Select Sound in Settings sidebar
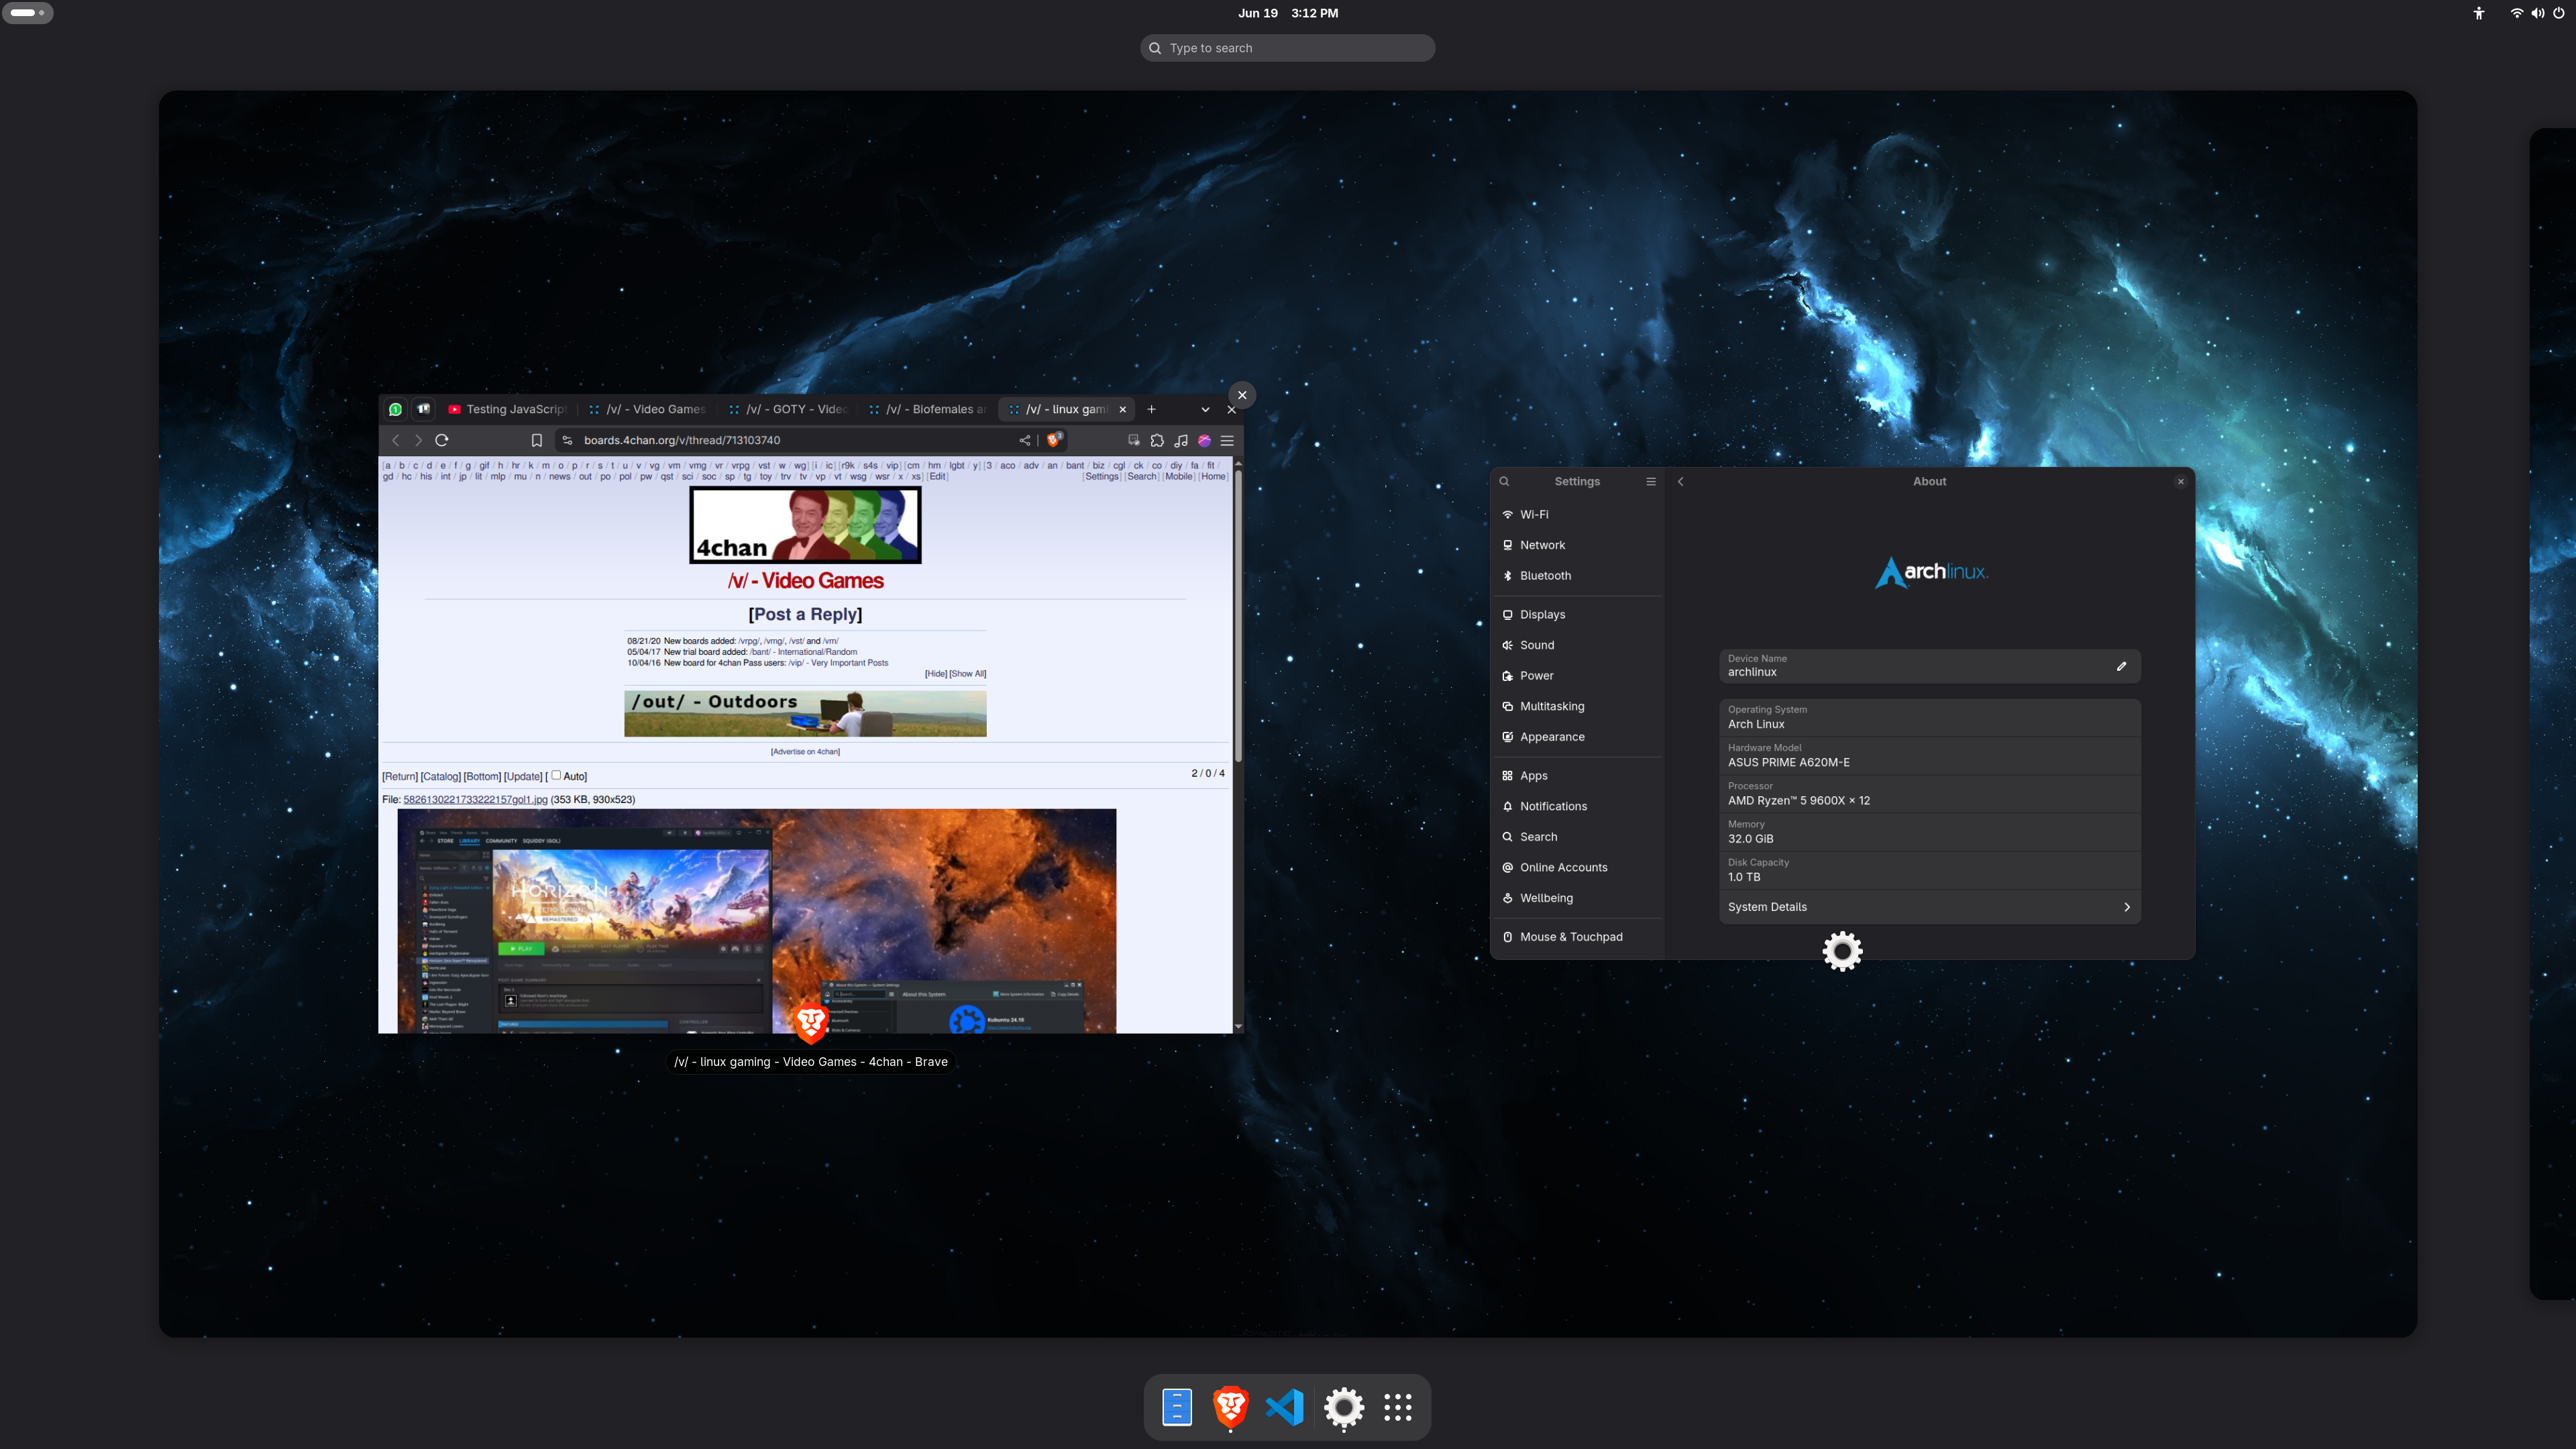Screen dimensions: 2576x1449 [x=1578, y=645]
